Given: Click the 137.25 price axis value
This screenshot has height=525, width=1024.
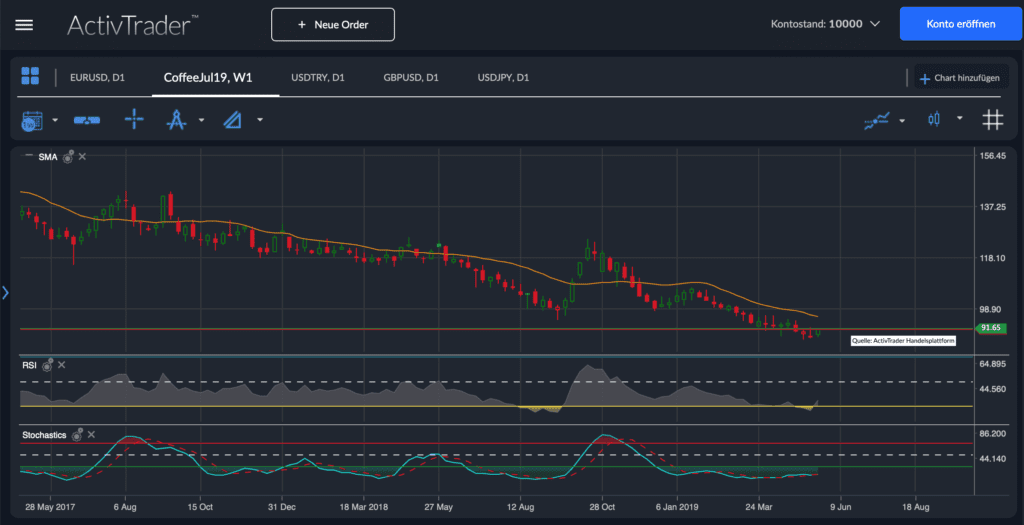Looking at the screenshot, I should 993,207.
